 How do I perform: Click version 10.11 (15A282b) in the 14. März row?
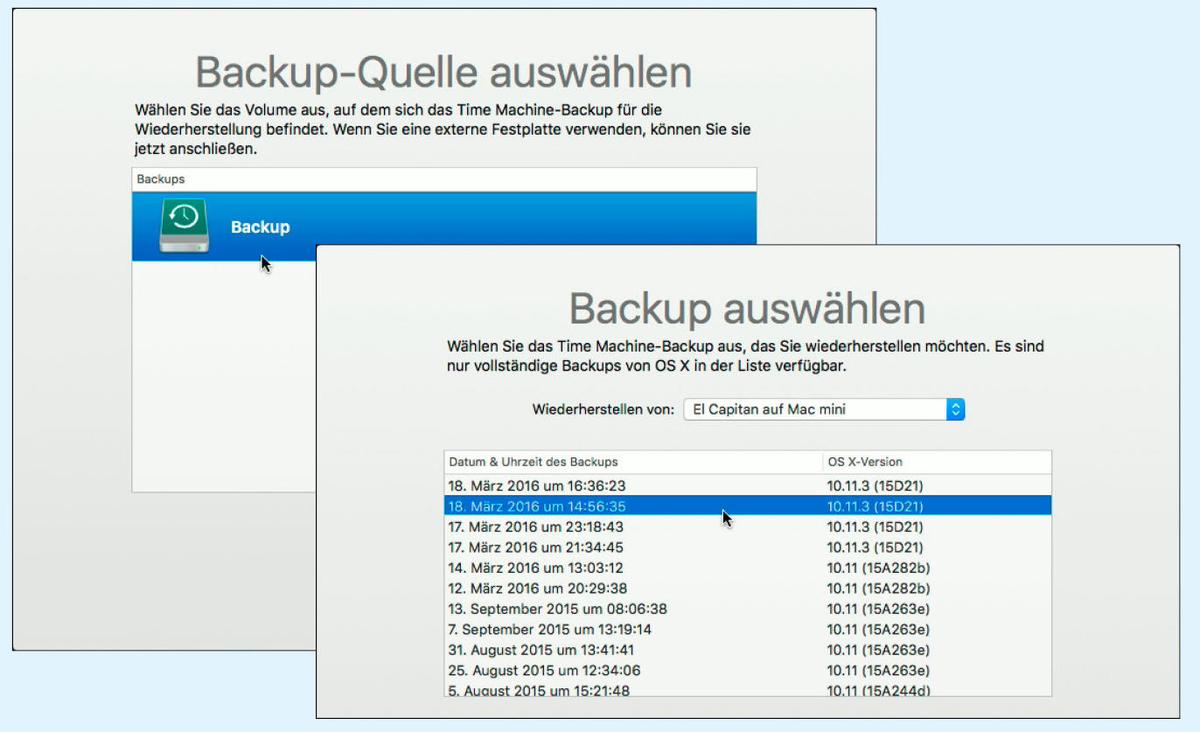878,567
